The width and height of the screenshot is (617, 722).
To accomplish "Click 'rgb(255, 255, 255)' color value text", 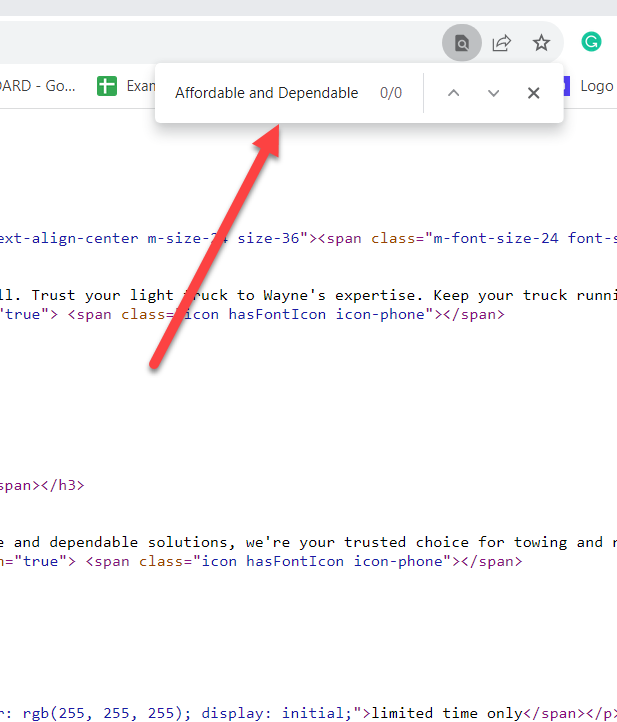I will (x=106, y=713).
